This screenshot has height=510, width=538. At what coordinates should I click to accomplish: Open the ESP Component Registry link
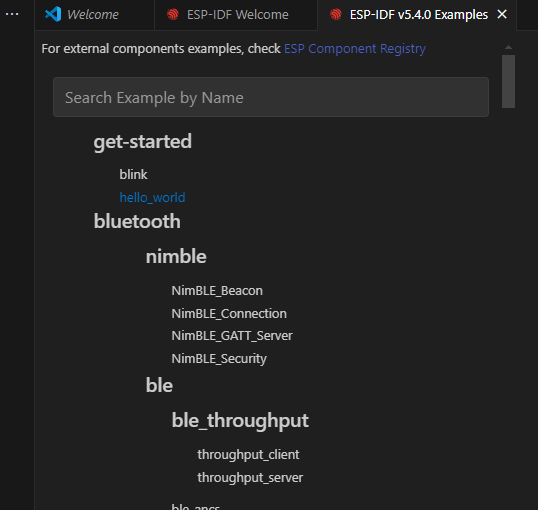pos(355,49)
